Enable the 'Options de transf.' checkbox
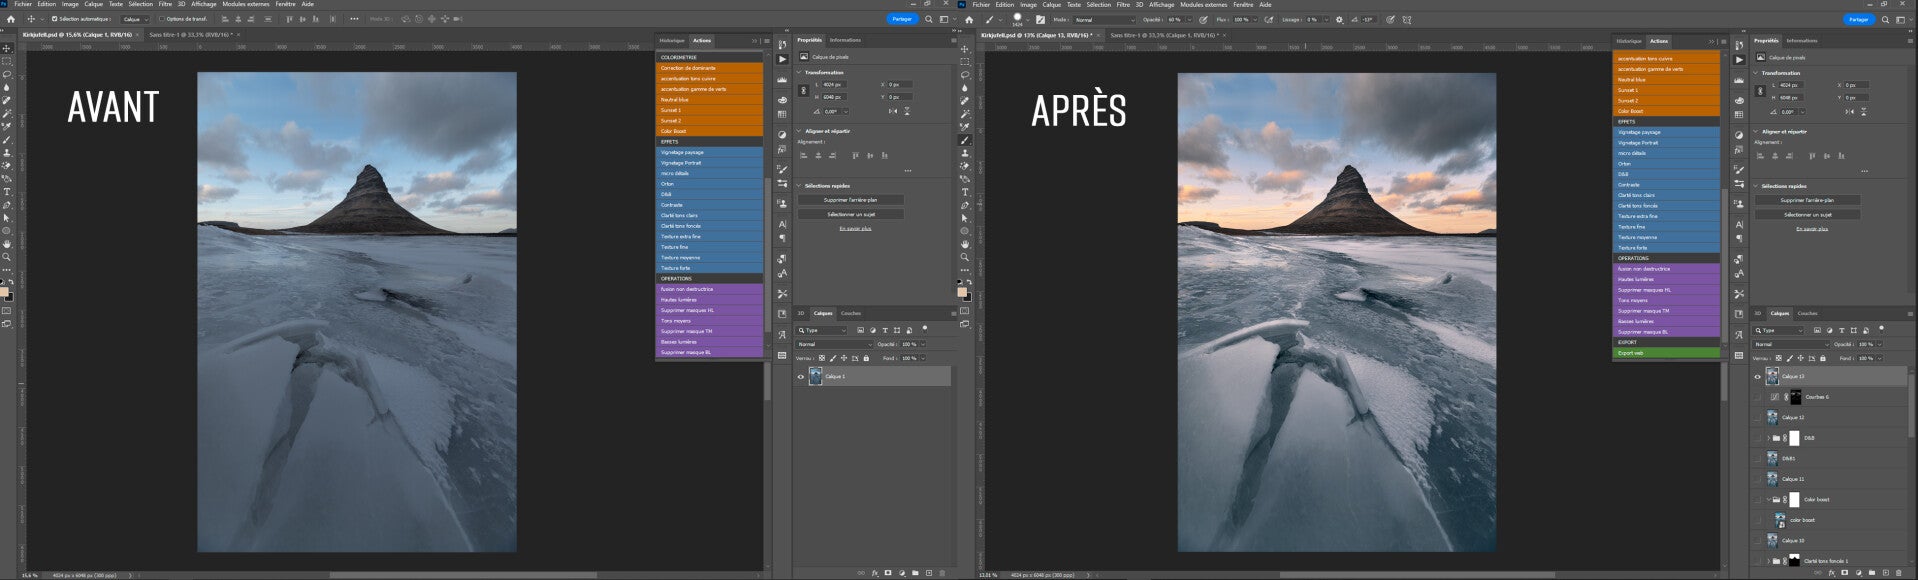The width and height of the screenshot is (1918, 580). (161, 19)
